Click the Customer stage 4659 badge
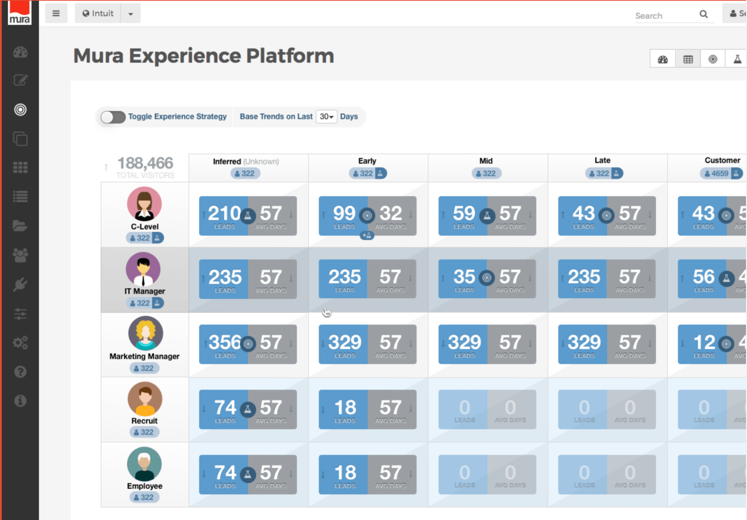This screenshot has width=747, height=520. click(721, 173)
